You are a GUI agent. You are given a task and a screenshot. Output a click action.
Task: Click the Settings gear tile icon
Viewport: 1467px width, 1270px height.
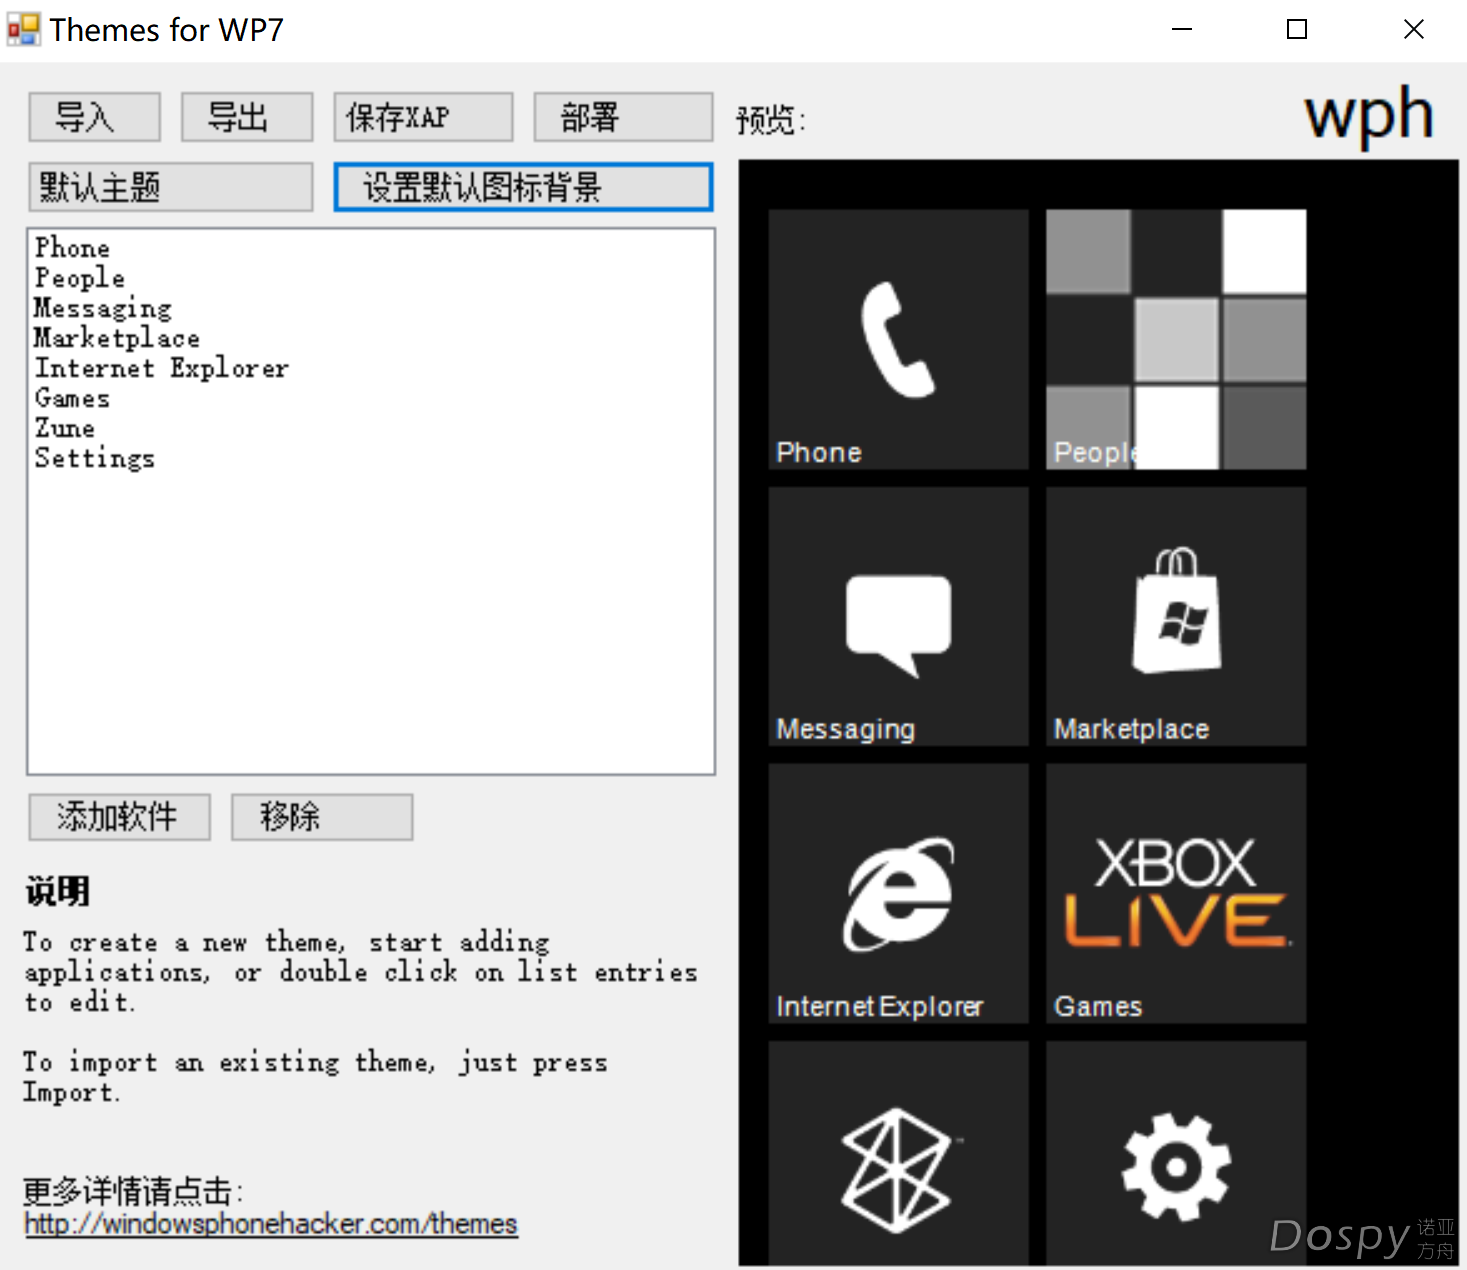point(1176,1167)
